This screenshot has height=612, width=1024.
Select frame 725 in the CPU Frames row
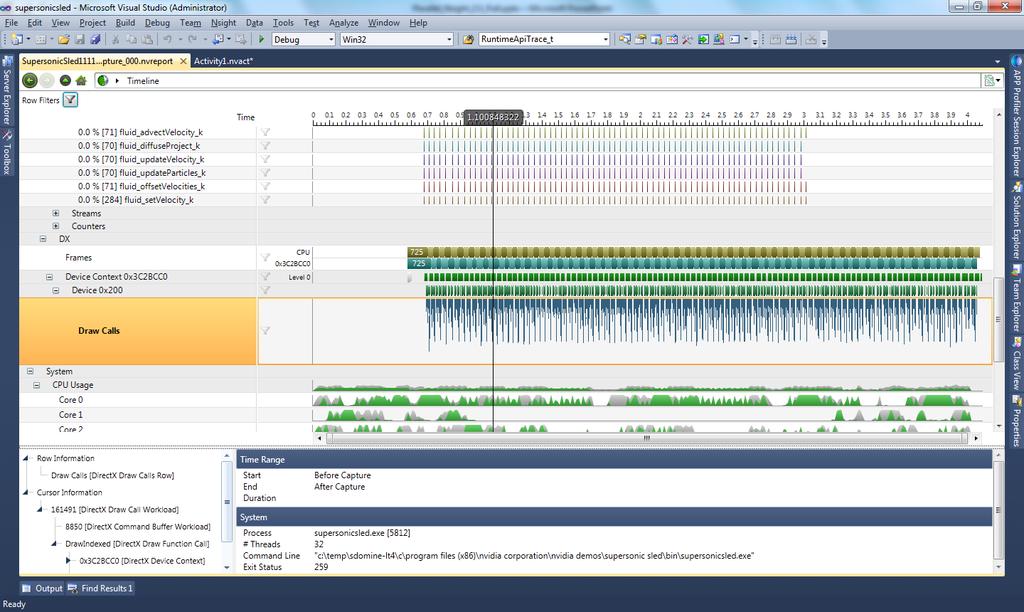[x=416, y=252]
